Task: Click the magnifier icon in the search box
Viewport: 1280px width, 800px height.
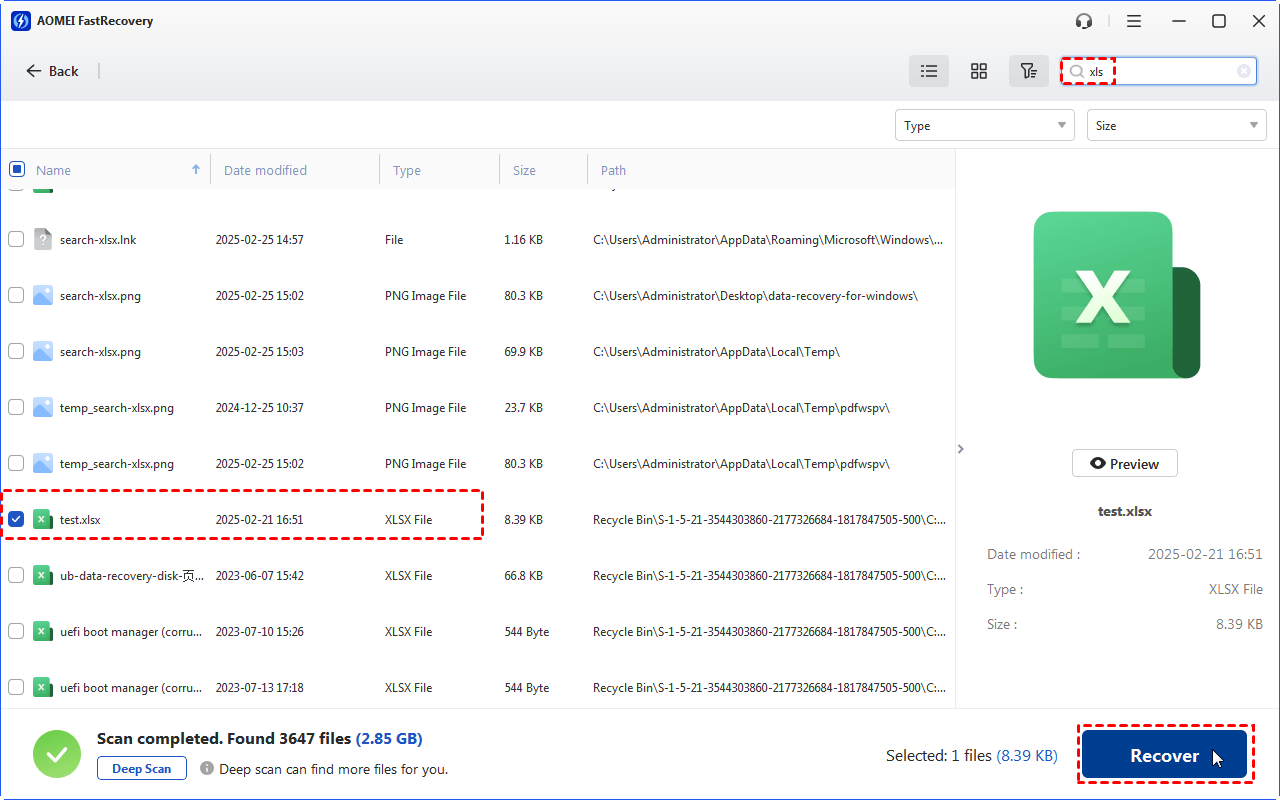Action: [x=1077, y=71]
